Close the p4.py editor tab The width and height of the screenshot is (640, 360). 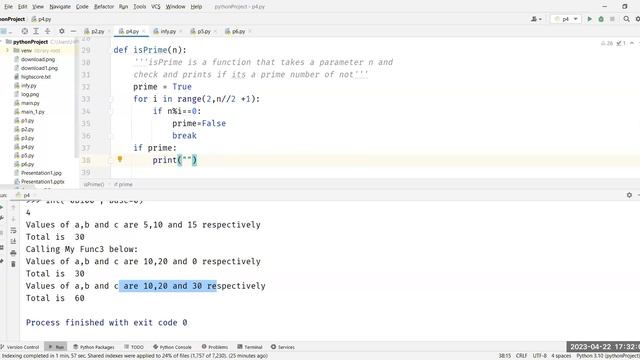[144, 31]
